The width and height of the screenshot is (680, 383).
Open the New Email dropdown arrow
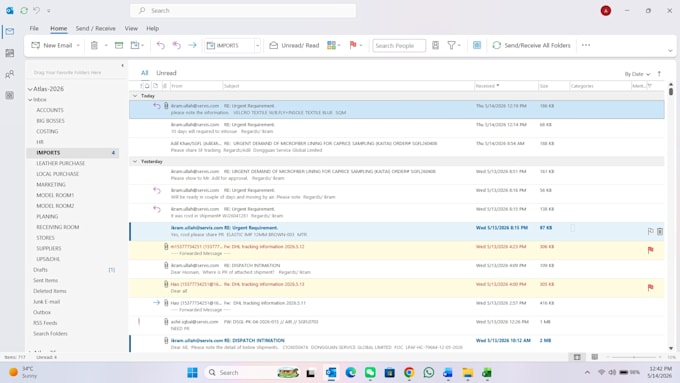pos(78,45)
